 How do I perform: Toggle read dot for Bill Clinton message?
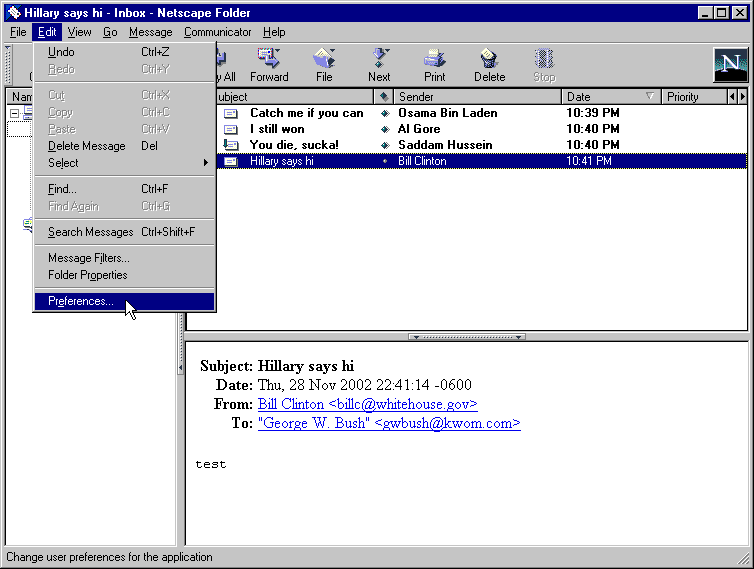click(x=385, y=161)
